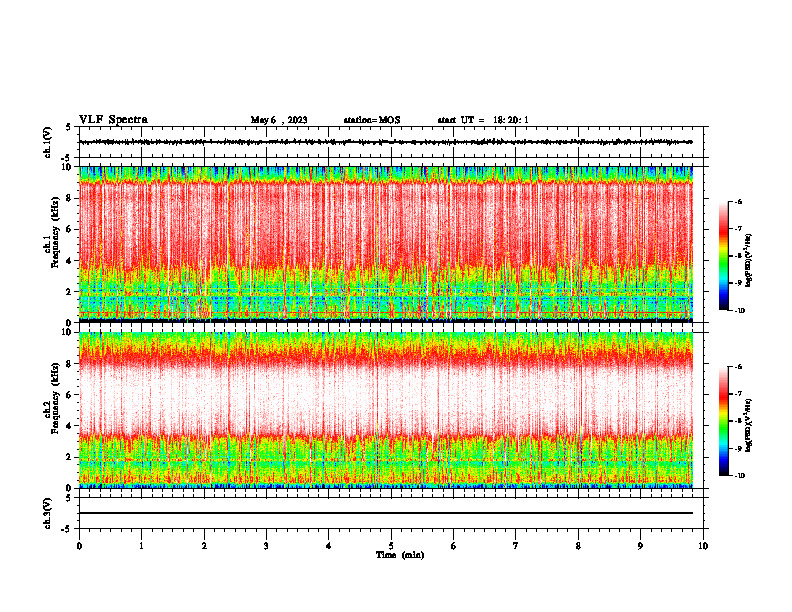Screen dimensions: 792x612
Task: Click the ch.2 color scale bar
Action: 723,421
